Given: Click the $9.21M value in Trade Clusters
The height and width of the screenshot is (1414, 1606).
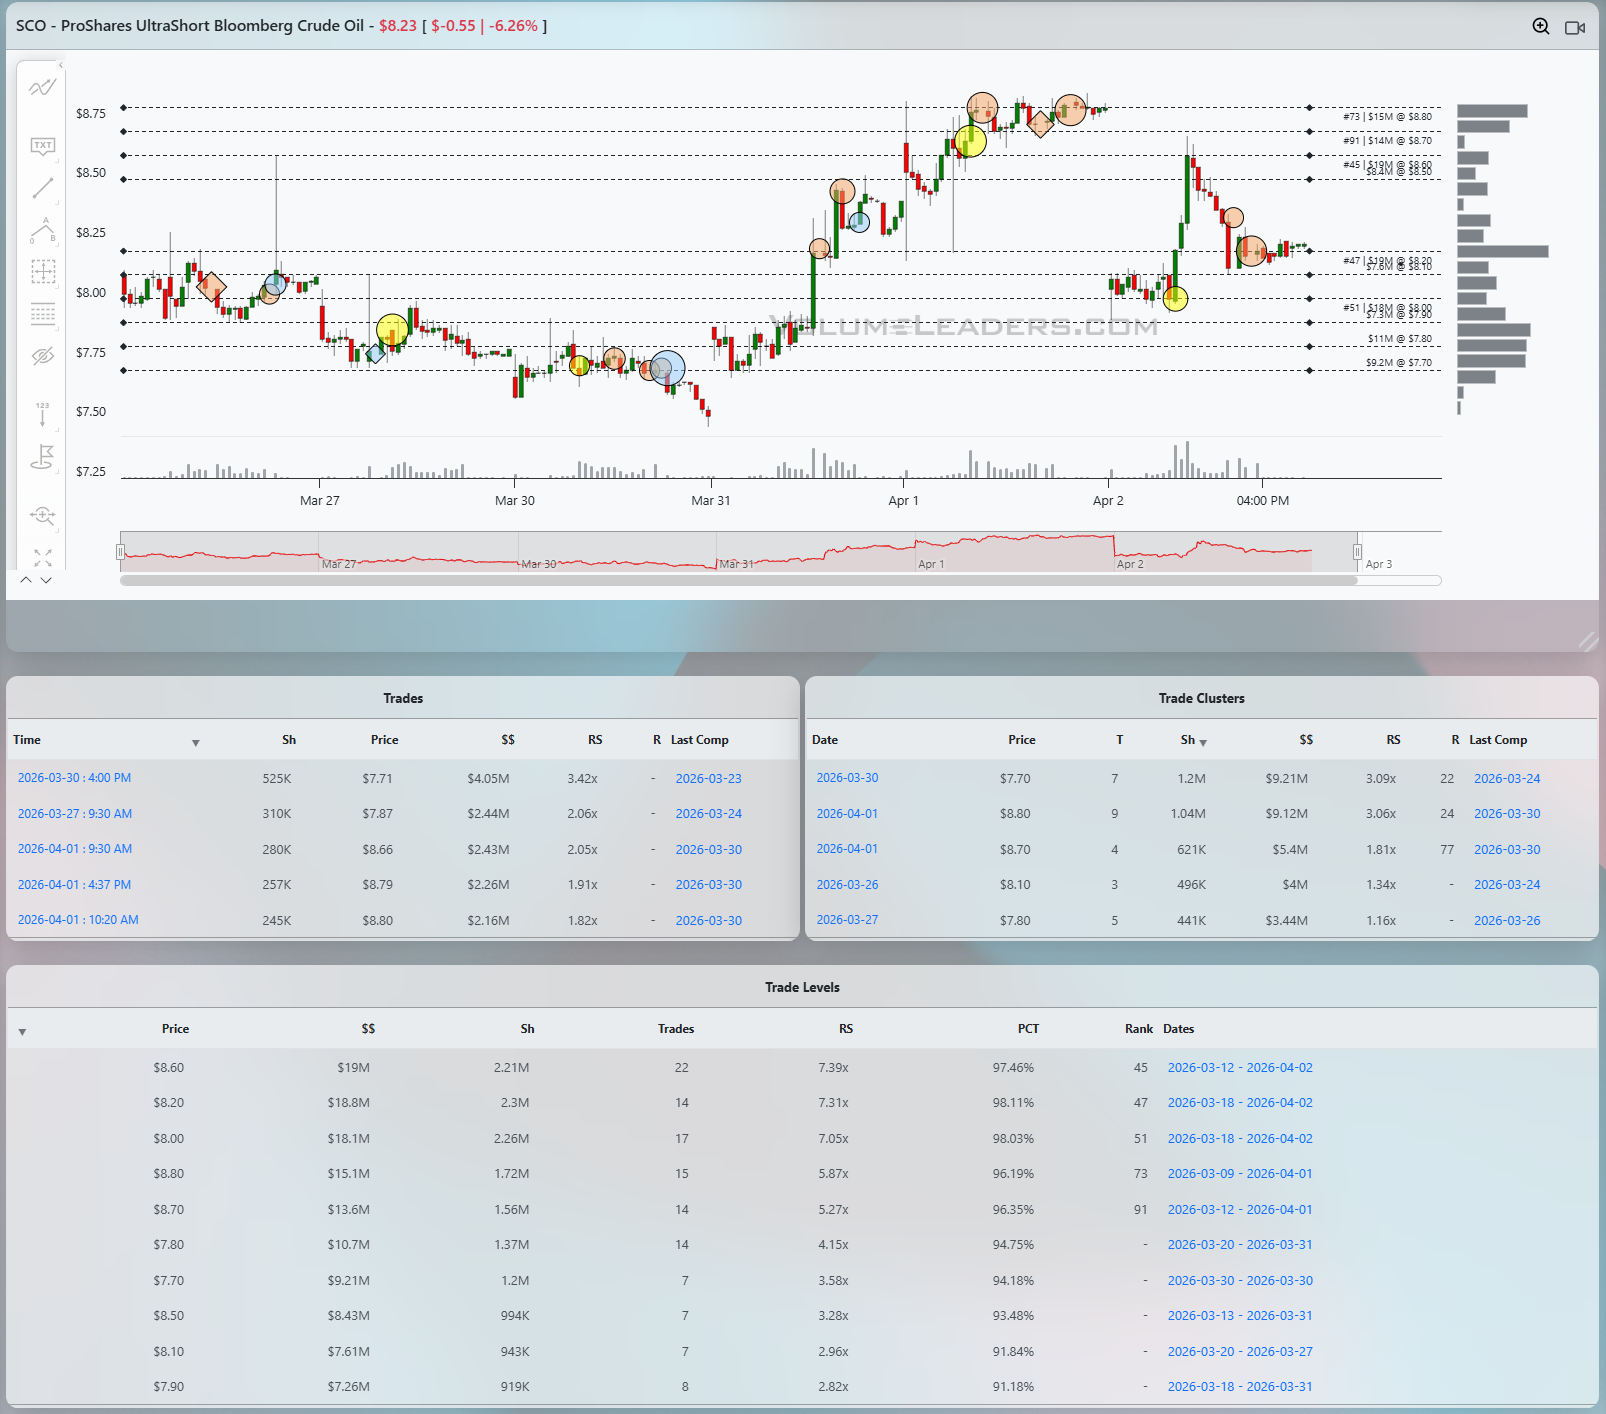Looking at the screenshot, I should [x=1286, y=779].
